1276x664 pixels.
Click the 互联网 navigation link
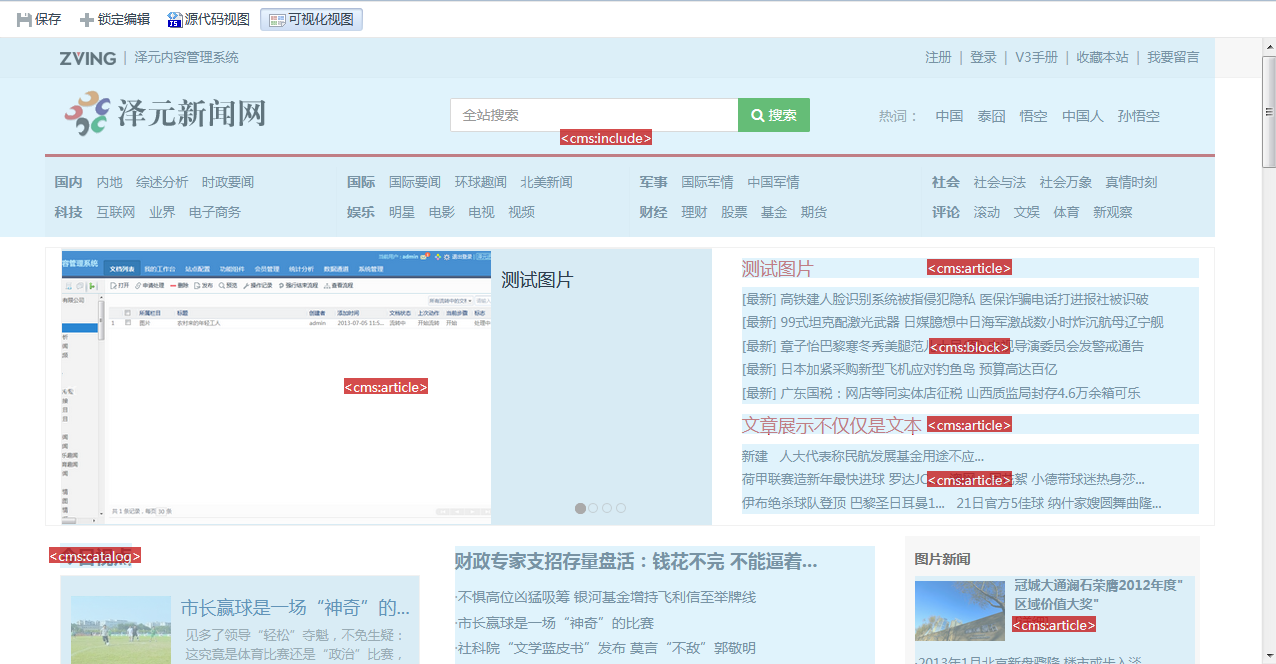pyautogui.click(x=115, y=212)
